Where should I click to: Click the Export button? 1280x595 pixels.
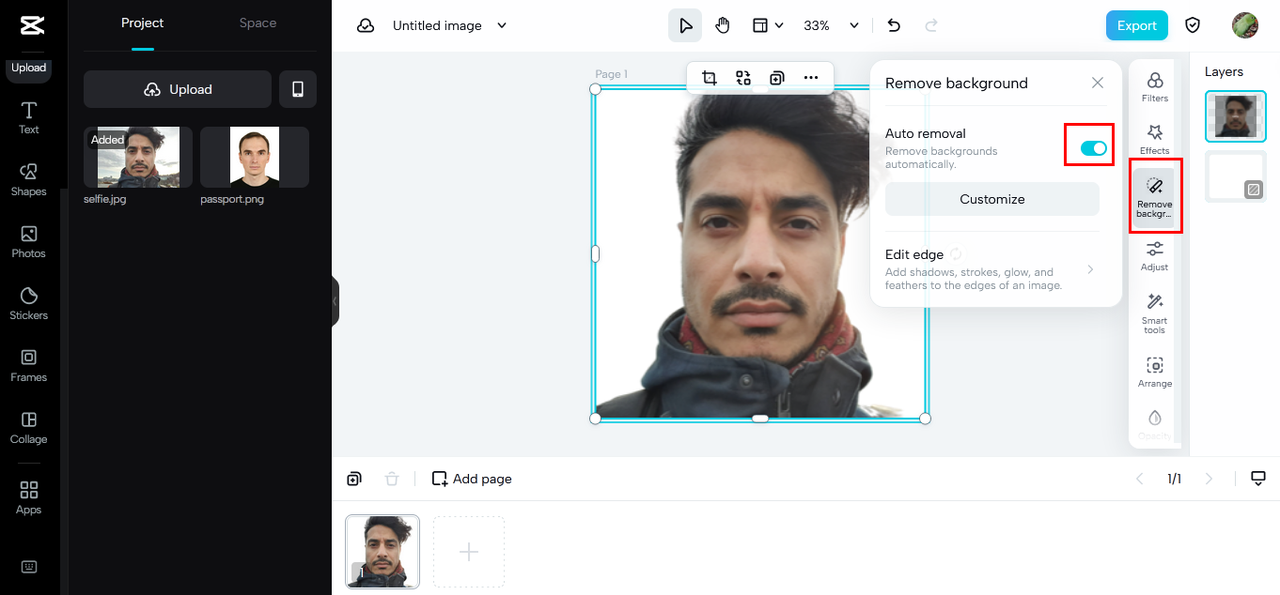tap(1137, 26)
